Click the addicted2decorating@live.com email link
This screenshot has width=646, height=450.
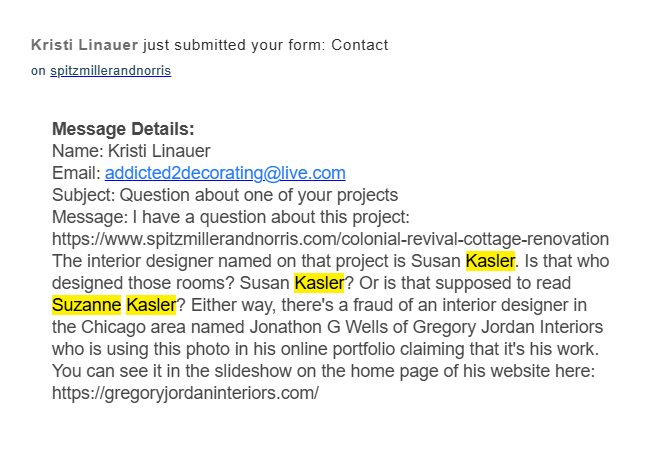[x=225, y=173]
